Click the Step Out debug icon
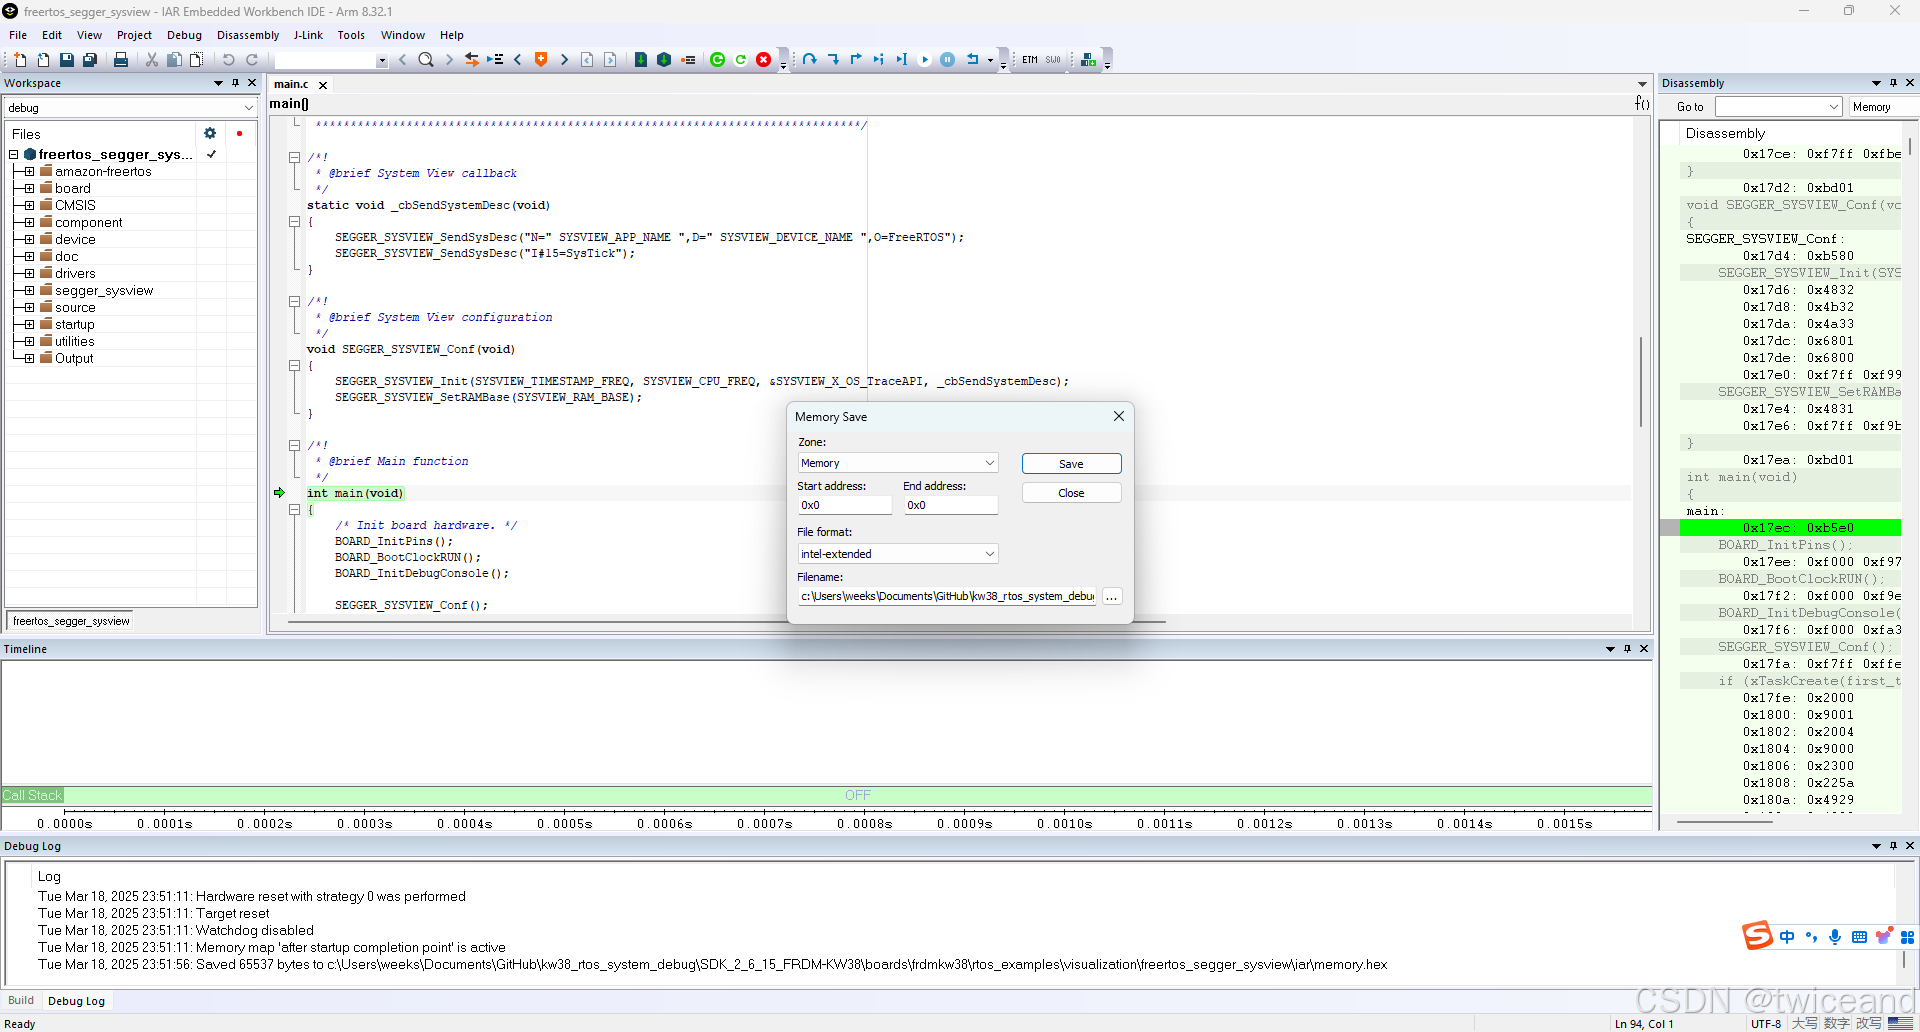The height and width of the screenshot is (1032, 1920). click(856, 60)
